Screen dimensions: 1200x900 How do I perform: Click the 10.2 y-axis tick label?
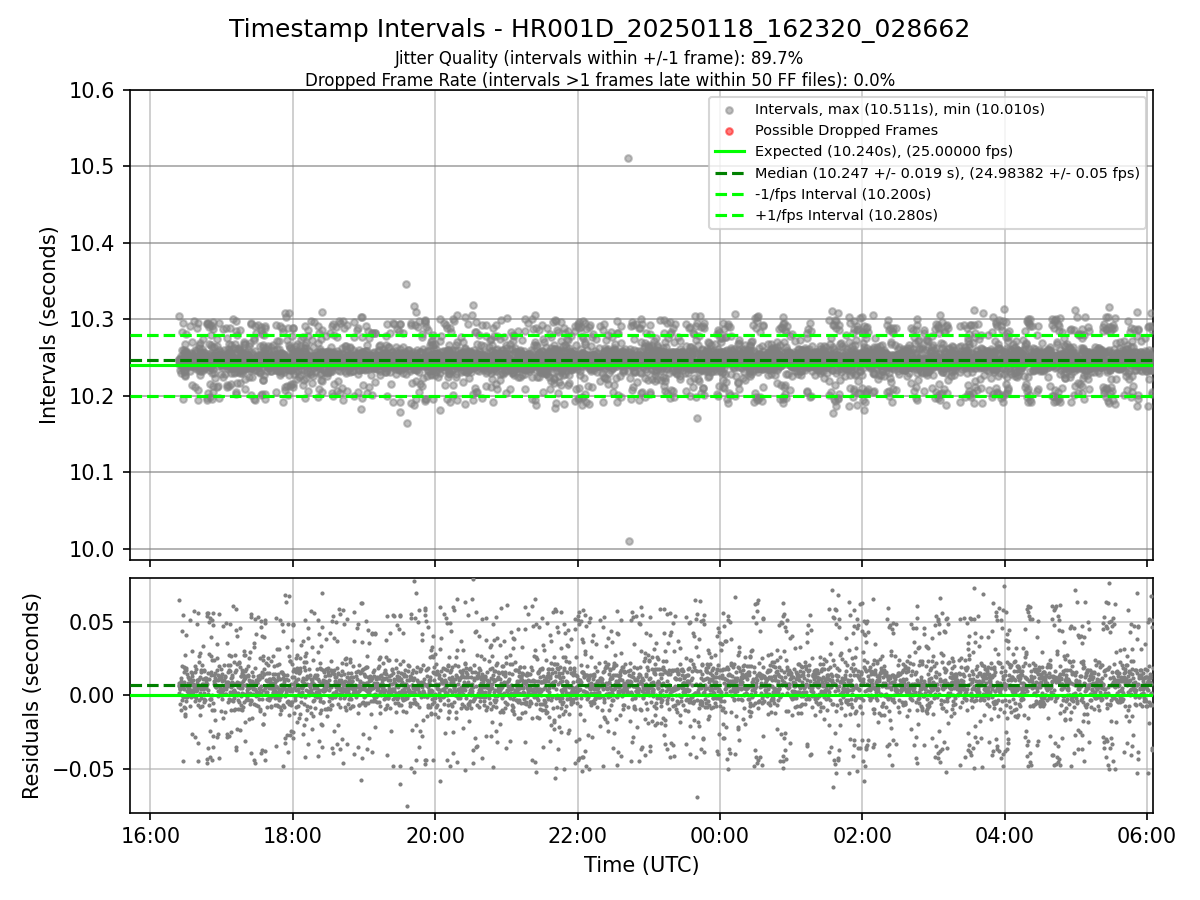pyautogui.click(x=94, y=396)
